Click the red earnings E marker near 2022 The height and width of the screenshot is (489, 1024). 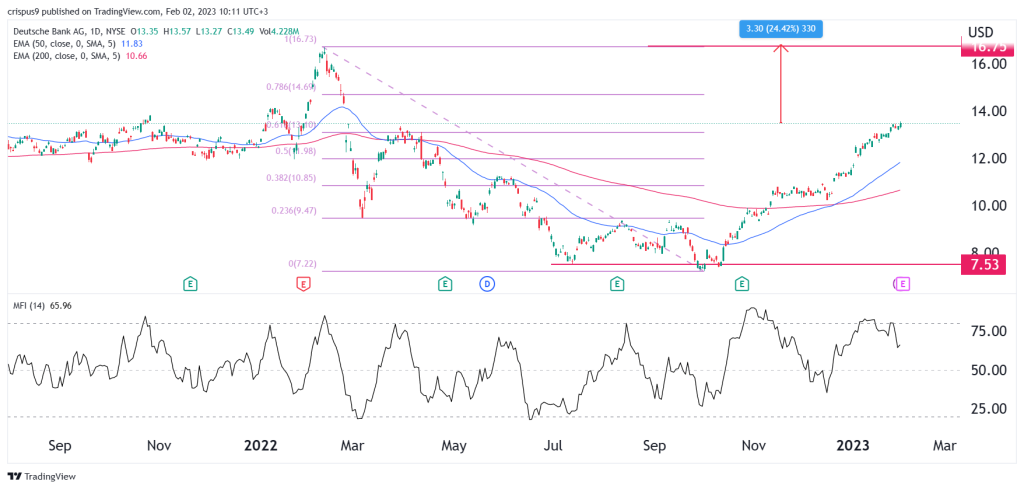click(303, 283)
